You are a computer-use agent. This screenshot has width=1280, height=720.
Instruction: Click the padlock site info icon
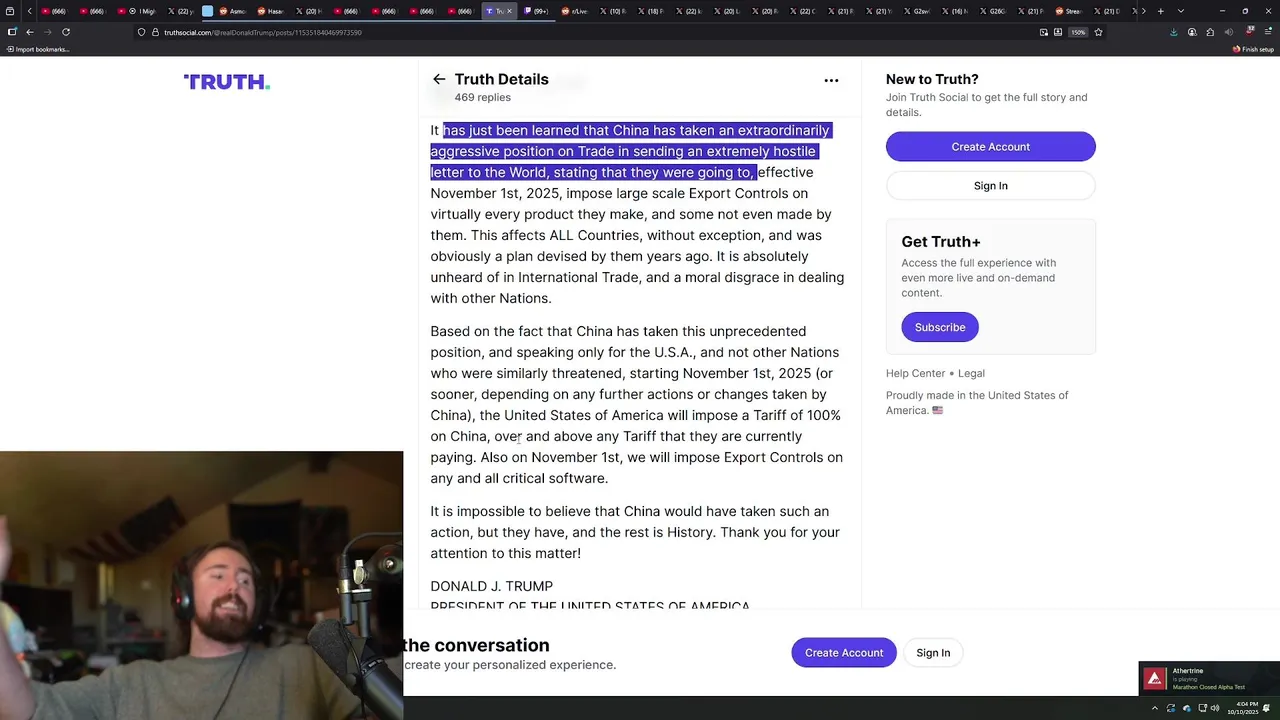(x=155, y=32)
